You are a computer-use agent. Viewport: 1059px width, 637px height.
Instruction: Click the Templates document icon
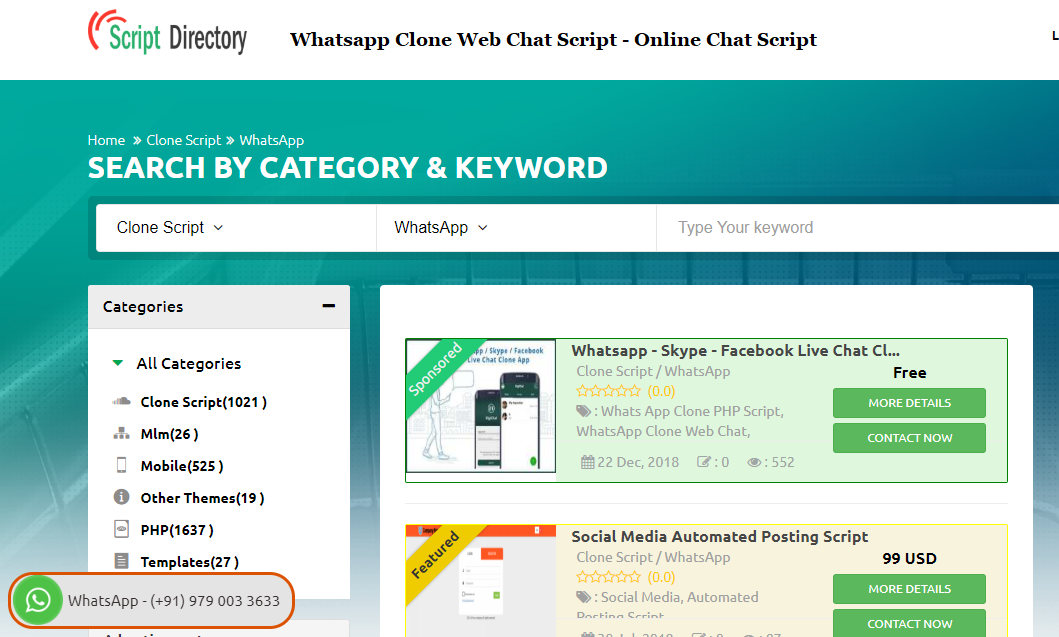pos(120,561)
